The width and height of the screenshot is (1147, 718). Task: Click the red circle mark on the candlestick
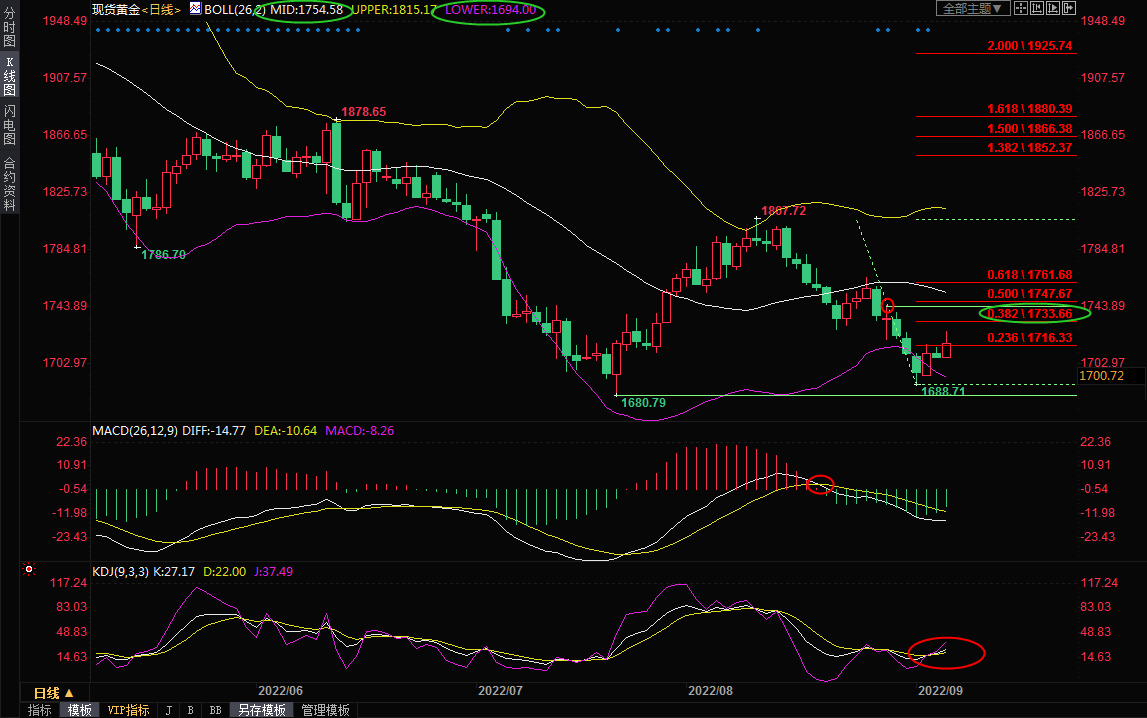click(887, 305)
